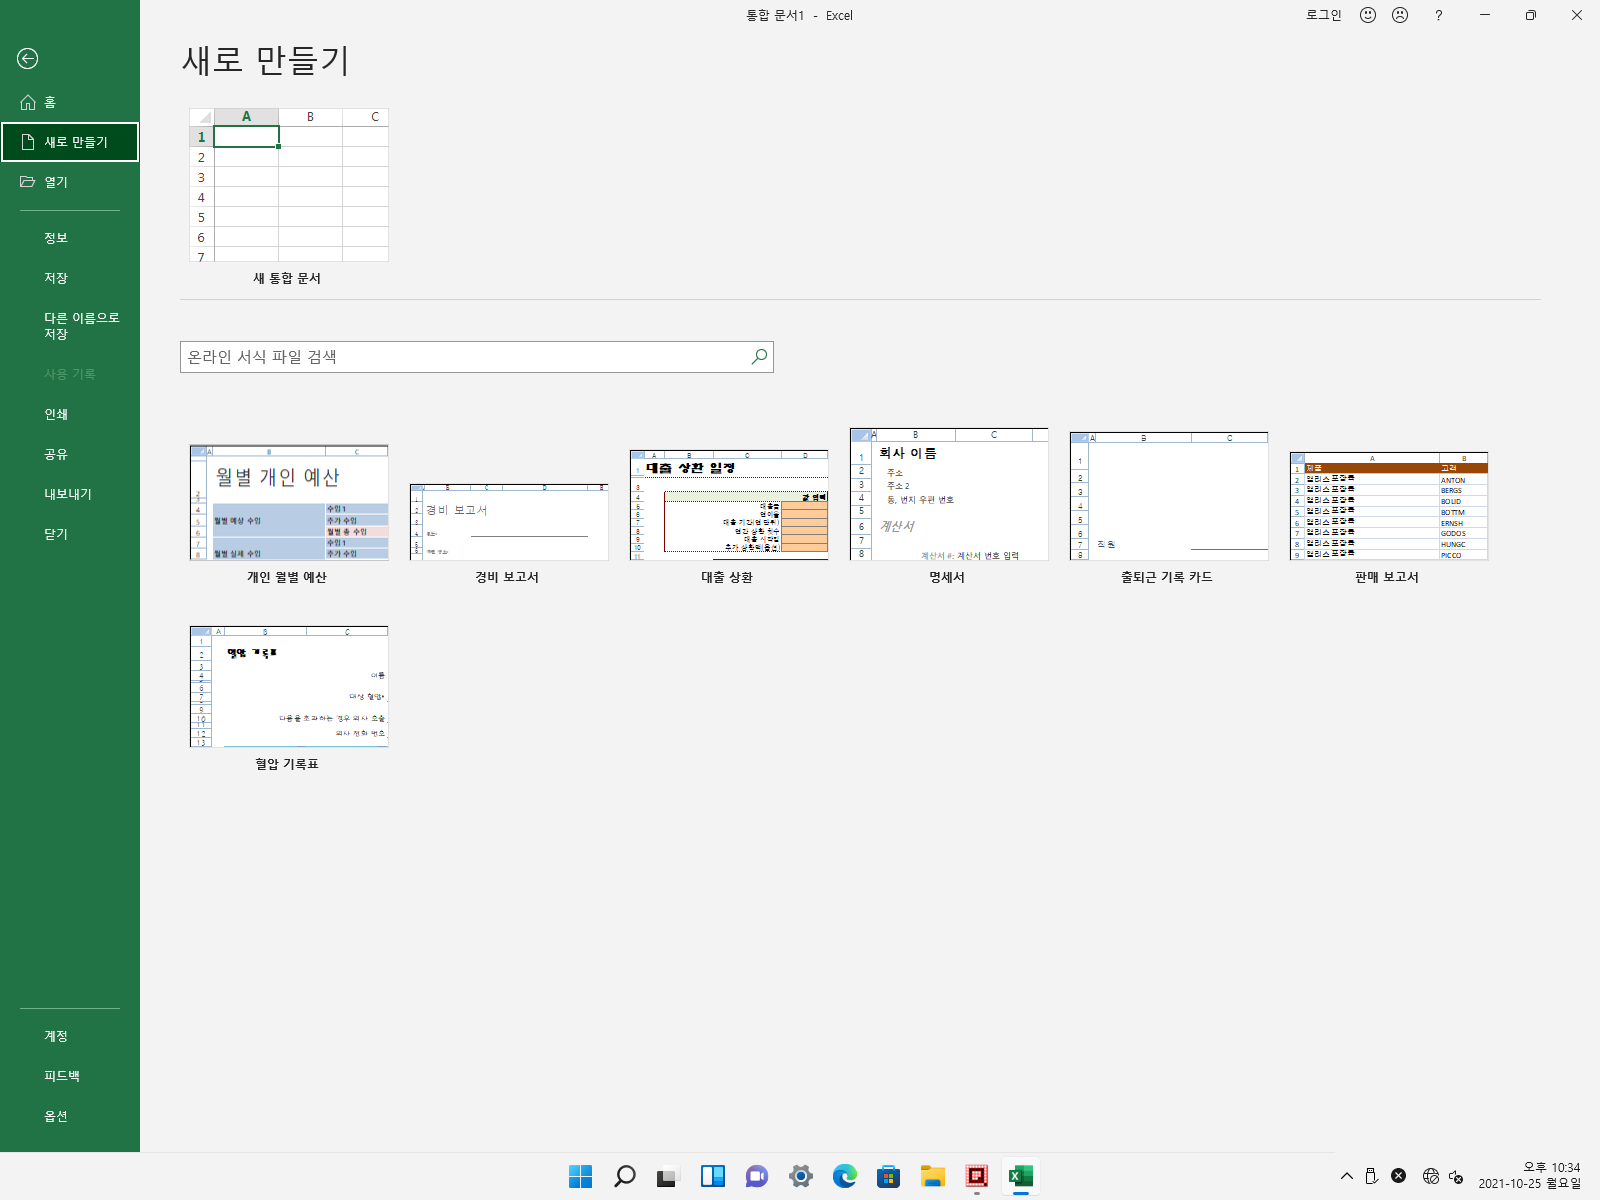This screenshot has height=1200, width=1600.
Task: Open 옵션 (Options) dialog
Action: point(70,1116)
